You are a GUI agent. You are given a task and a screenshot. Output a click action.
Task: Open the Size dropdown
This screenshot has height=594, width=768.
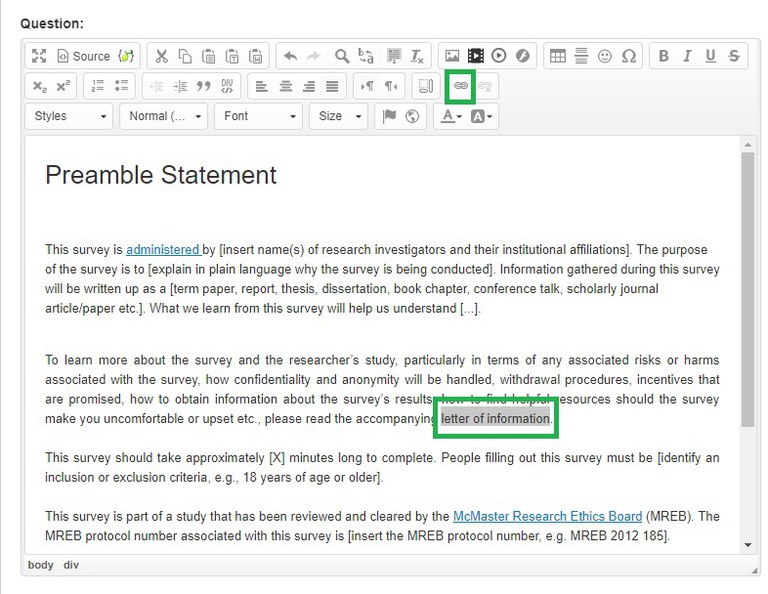[339, 116]
